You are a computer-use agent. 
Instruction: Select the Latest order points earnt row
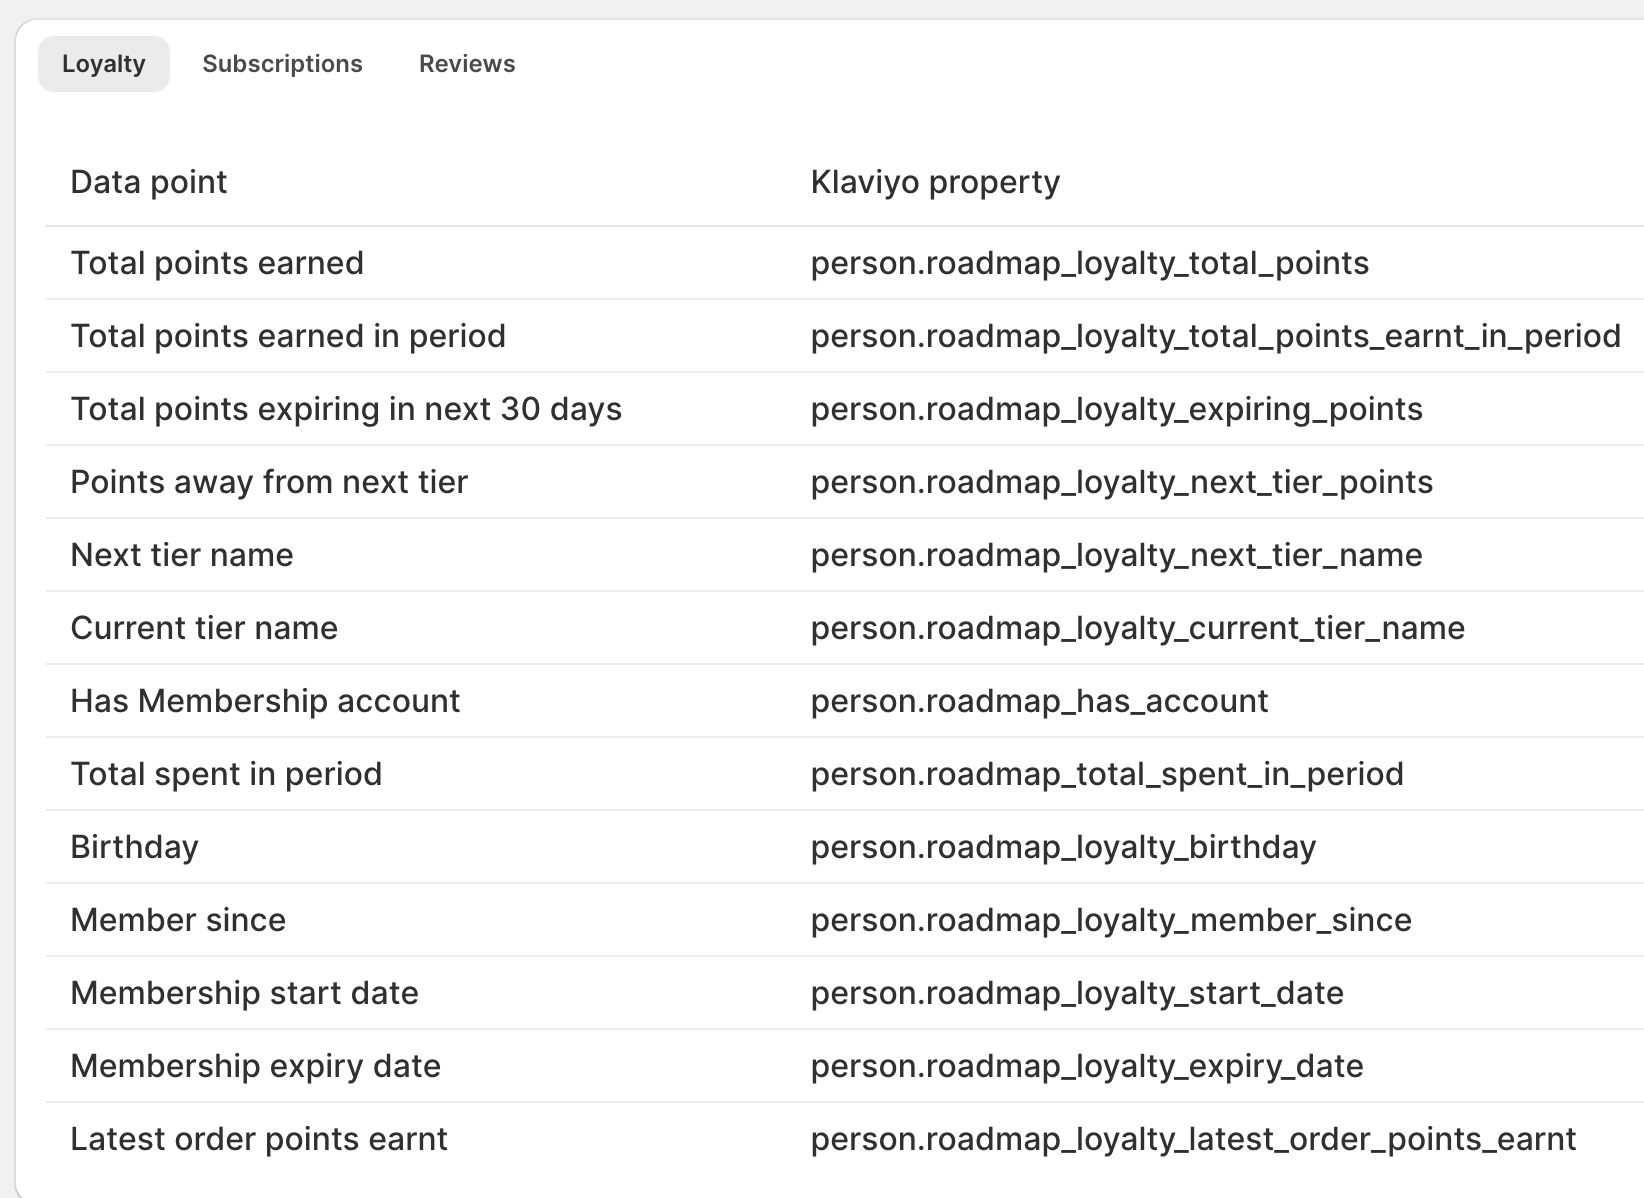258,1139
